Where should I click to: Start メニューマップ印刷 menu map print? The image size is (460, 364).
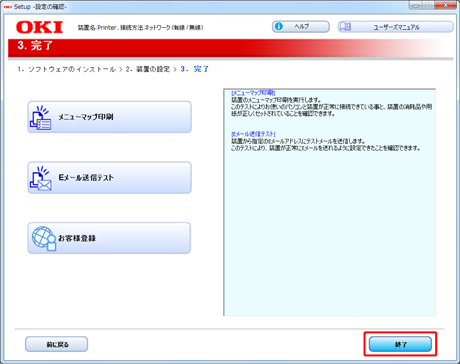point(109,117)
